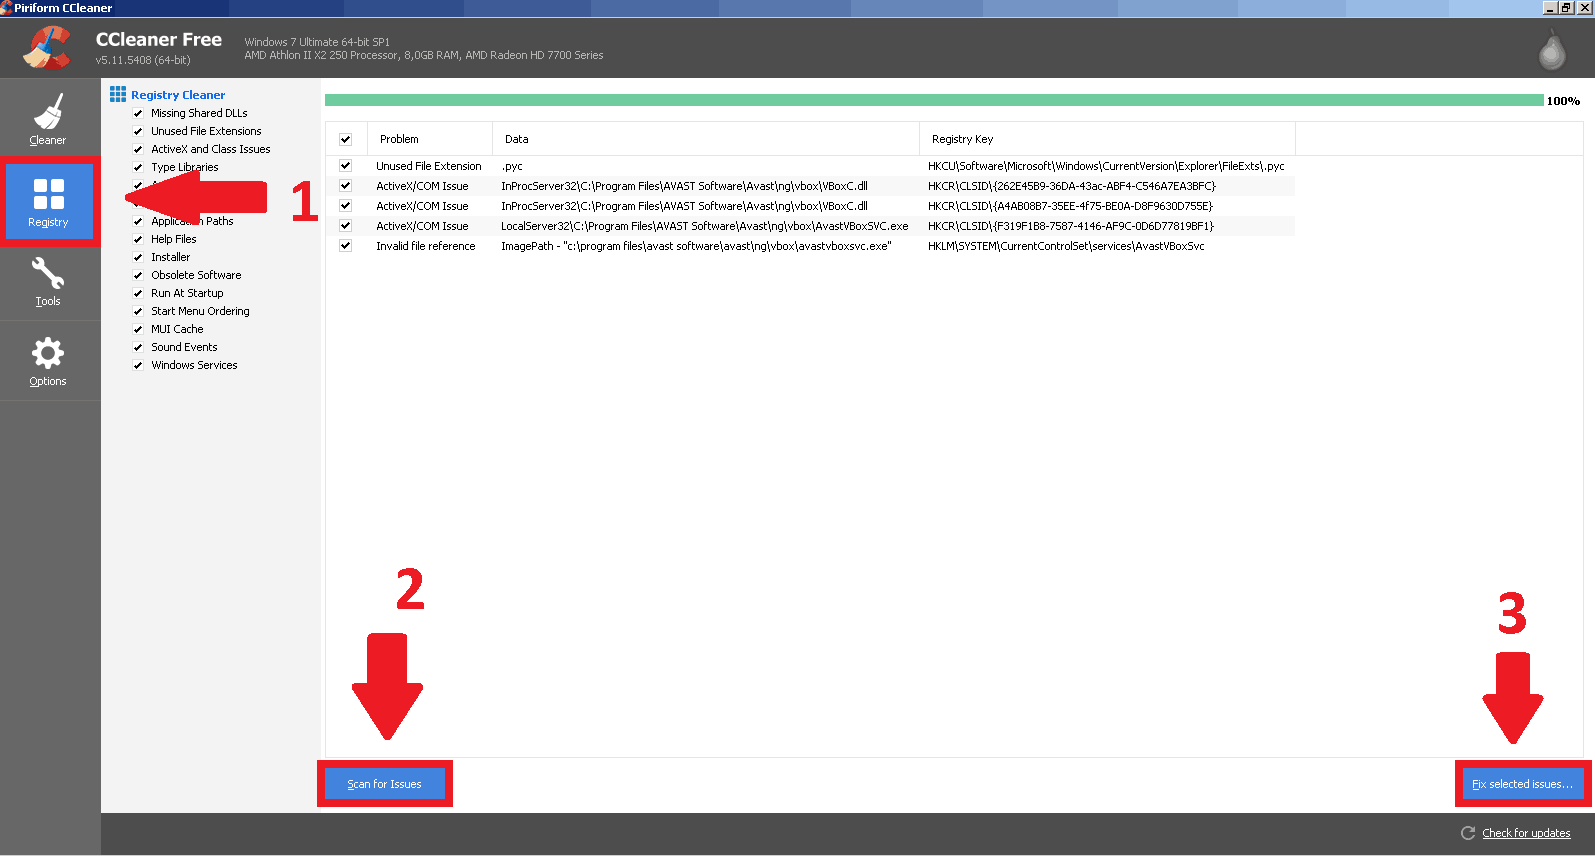Select the CLSID {F319F1B8...} registry key
1595x857 pixels.
pyautogui.click(x=1071, y=226)
